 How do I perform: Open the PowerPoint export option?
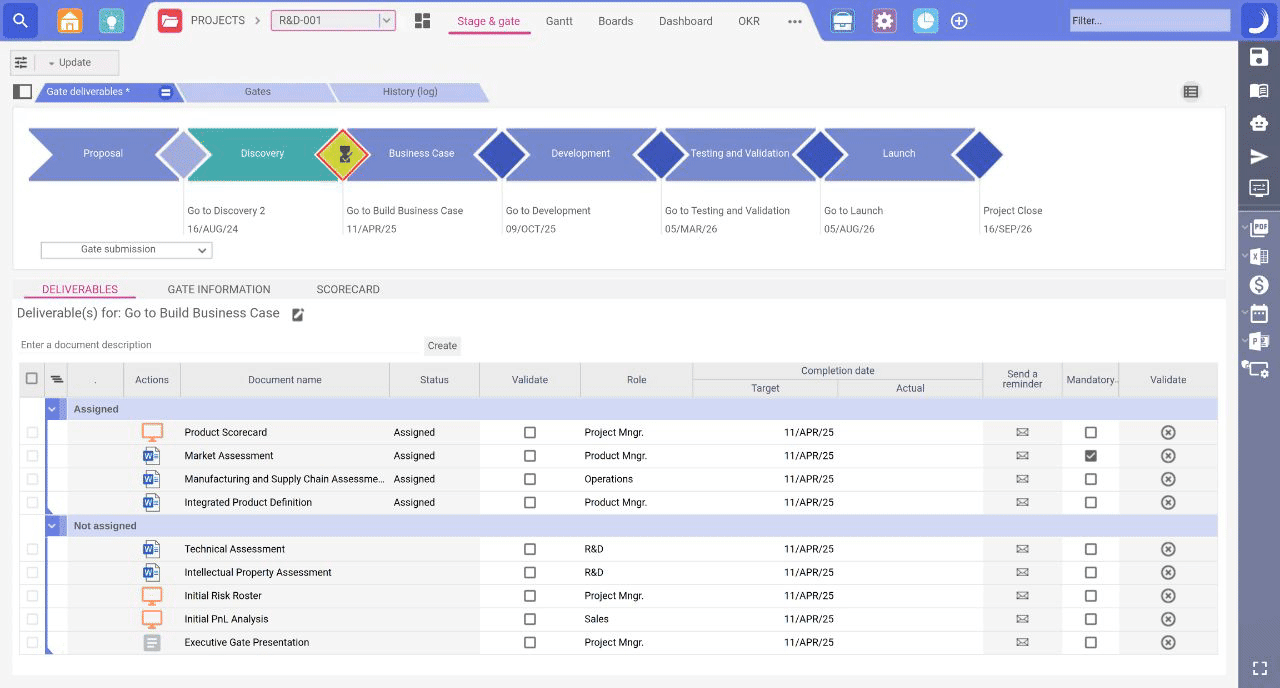[1259, 341]
